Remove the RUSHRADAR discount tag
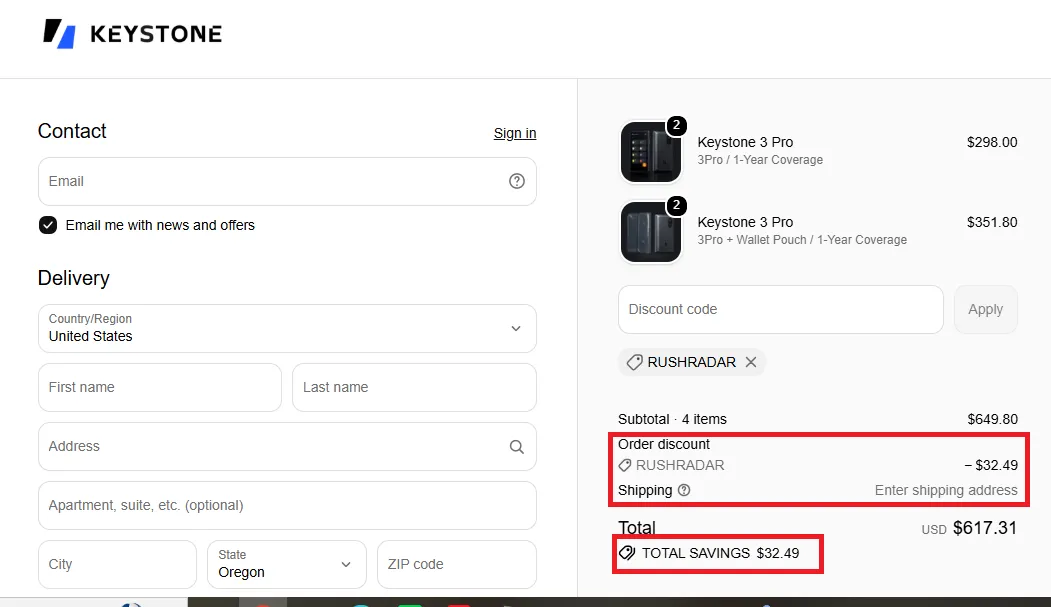Screen dimensions: 1051x607 click(x=751, y=362)
